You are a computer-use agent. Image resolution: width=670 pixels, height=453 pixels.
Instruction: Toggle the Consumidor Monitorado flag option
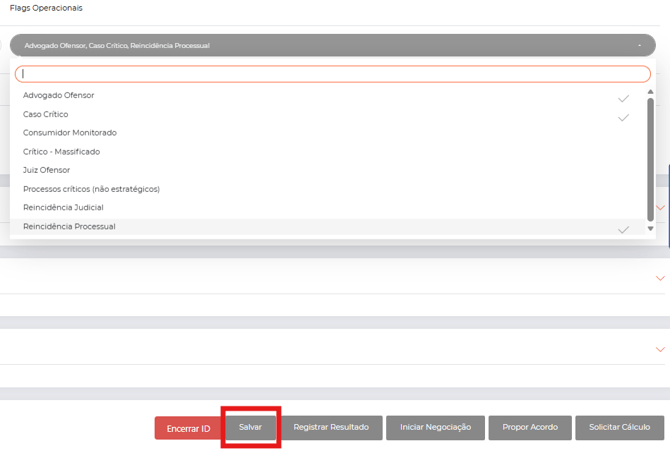pyautogui.click(x=70, y=133)
